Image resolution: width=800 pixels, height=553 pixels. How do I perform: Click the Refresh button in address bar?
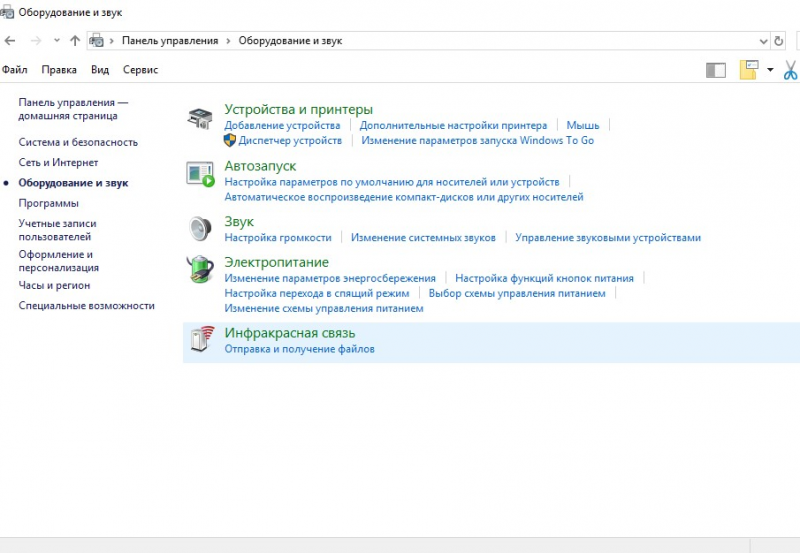[x=779, y=41]
